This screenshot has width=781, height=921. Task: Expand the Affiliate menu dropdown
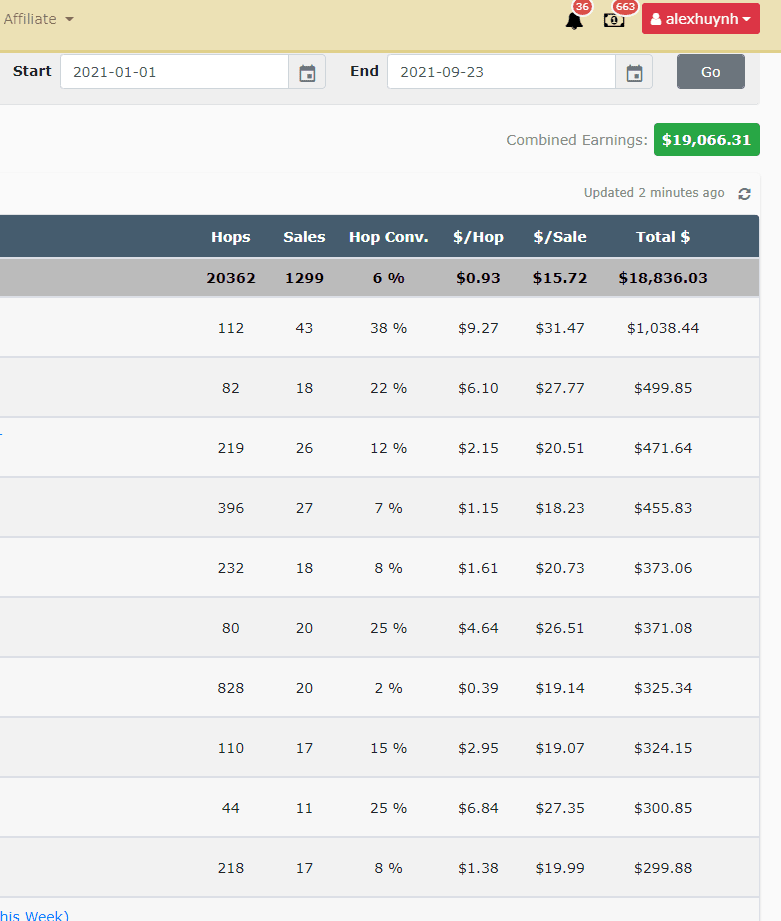[x=39, y=19]
